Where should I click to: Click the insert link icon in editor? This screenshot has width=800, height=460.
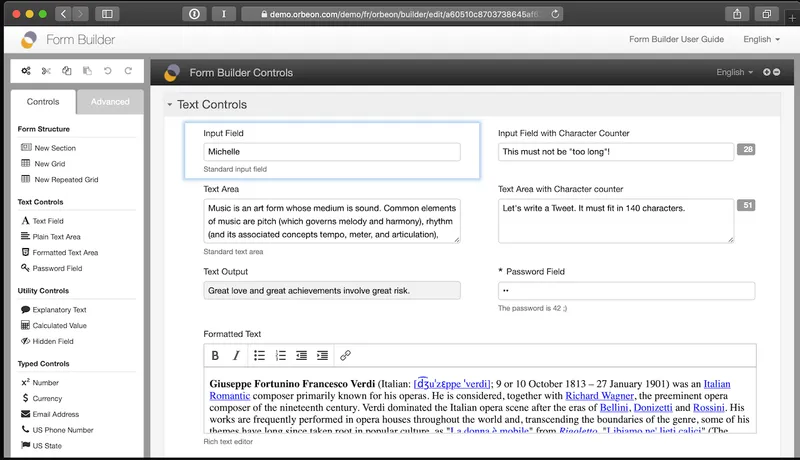(345, 355)
